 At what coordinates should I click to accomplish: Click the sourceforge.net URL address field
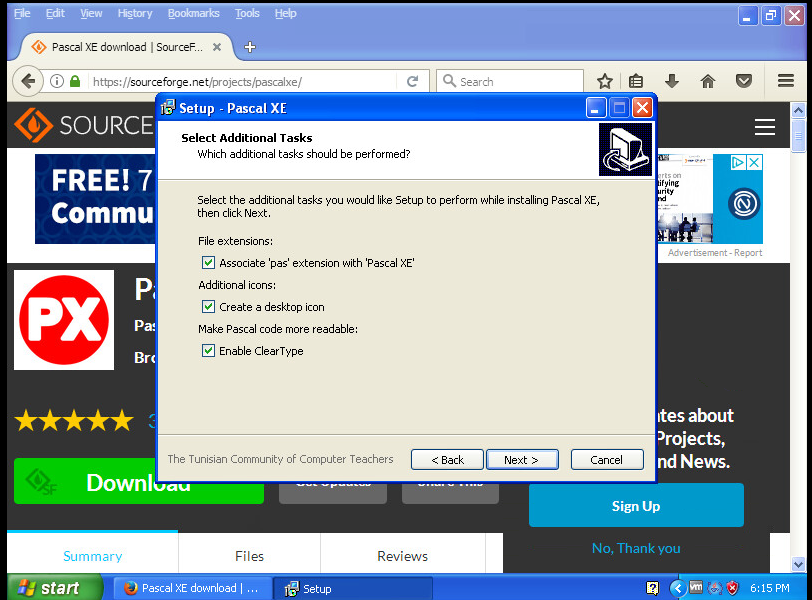pyautogui.click(x=243, y=82)
